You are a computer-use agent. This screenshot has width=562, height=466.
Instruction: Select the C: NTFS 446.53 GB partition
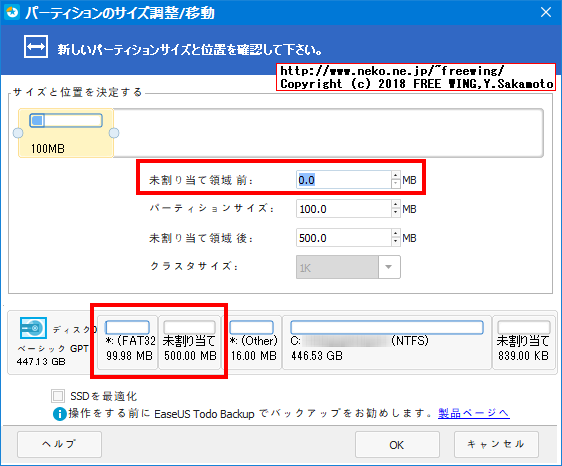(387, 342)
